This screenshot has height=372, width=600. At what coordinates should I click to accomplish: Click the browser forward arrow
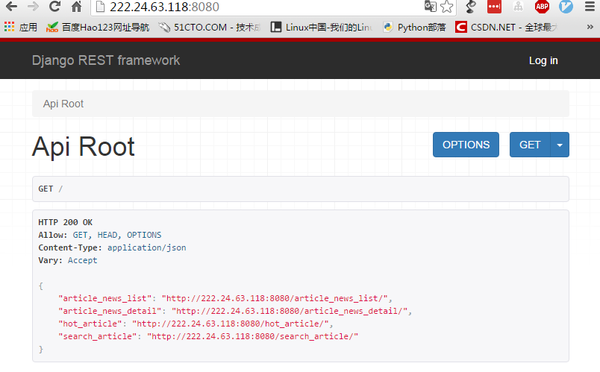pos(33,7)
